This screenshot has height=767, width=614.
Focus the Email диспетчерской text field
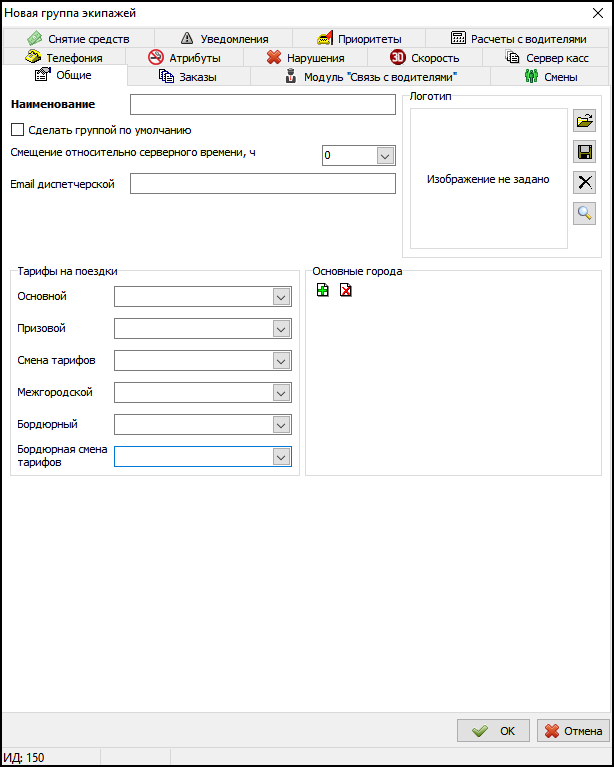[263, 184]
